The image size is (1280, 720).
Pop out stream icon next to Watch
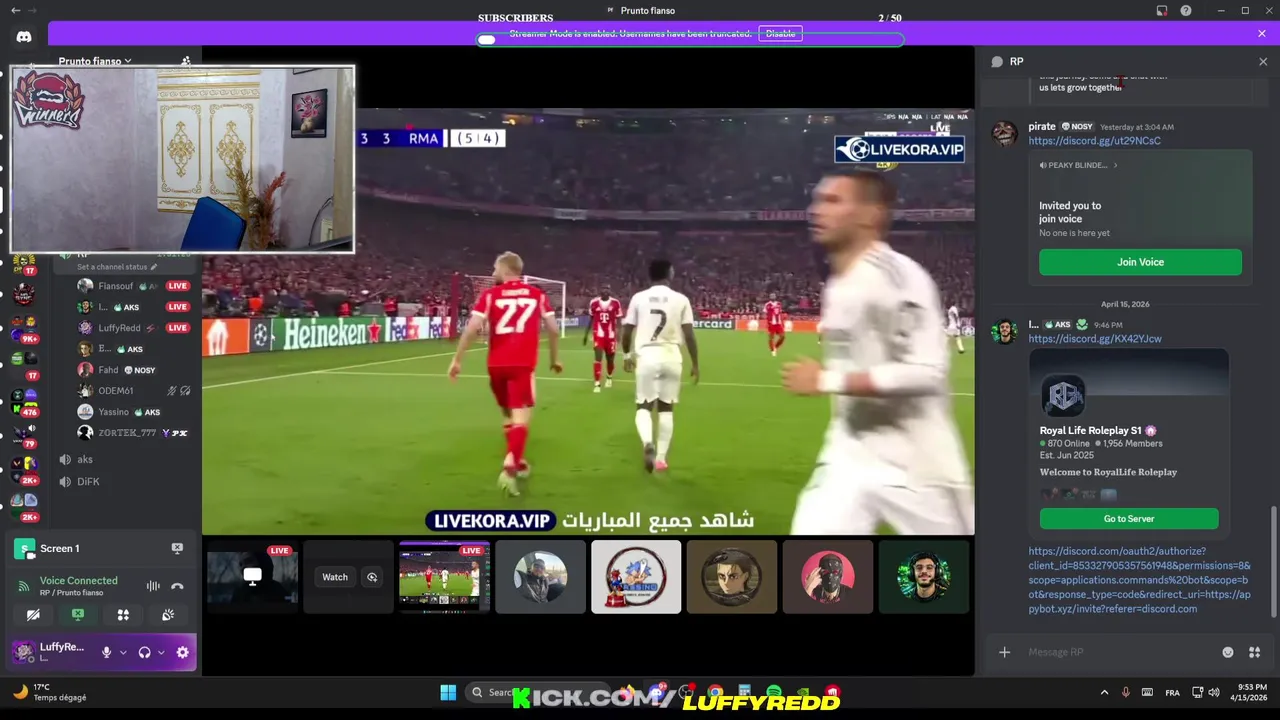pyautogui.click(x=372, y=577)
